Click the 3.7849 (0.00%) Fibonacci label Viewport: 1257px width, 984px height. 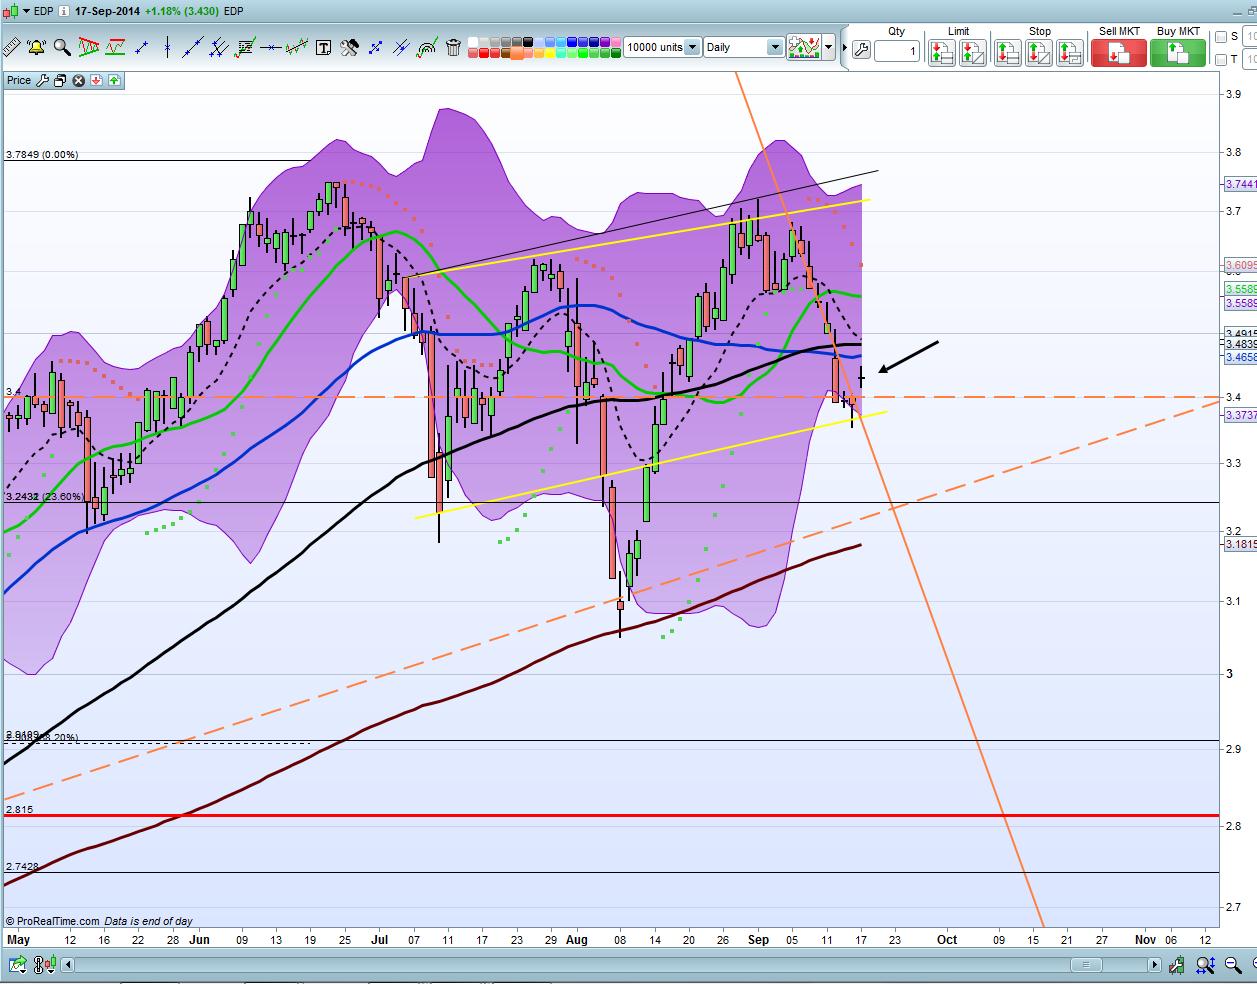[x=42, y=154]
